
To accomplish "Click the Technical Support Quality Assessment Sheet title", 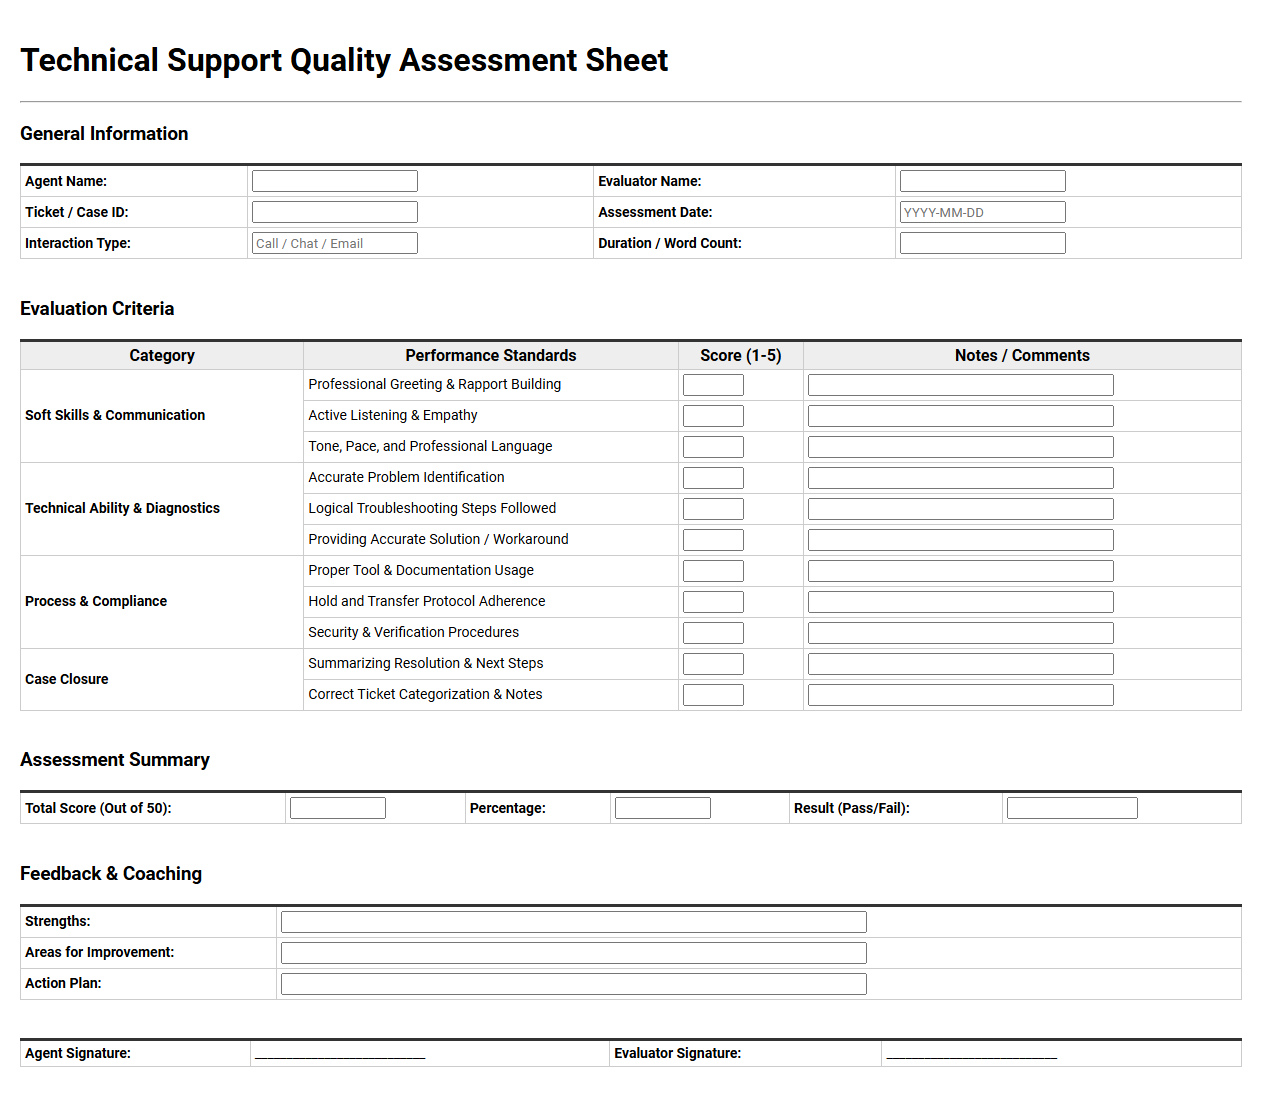I will 344,60.
